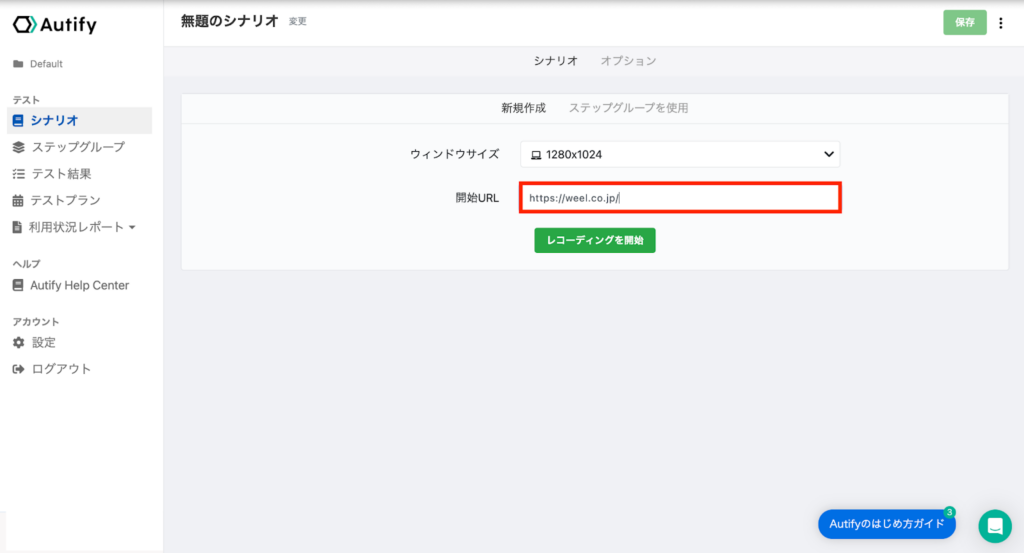Viewport: 1024px width, 553px height.
Task: Switch to ステップグループを使用 tab
Action: (x=628, y=108)
